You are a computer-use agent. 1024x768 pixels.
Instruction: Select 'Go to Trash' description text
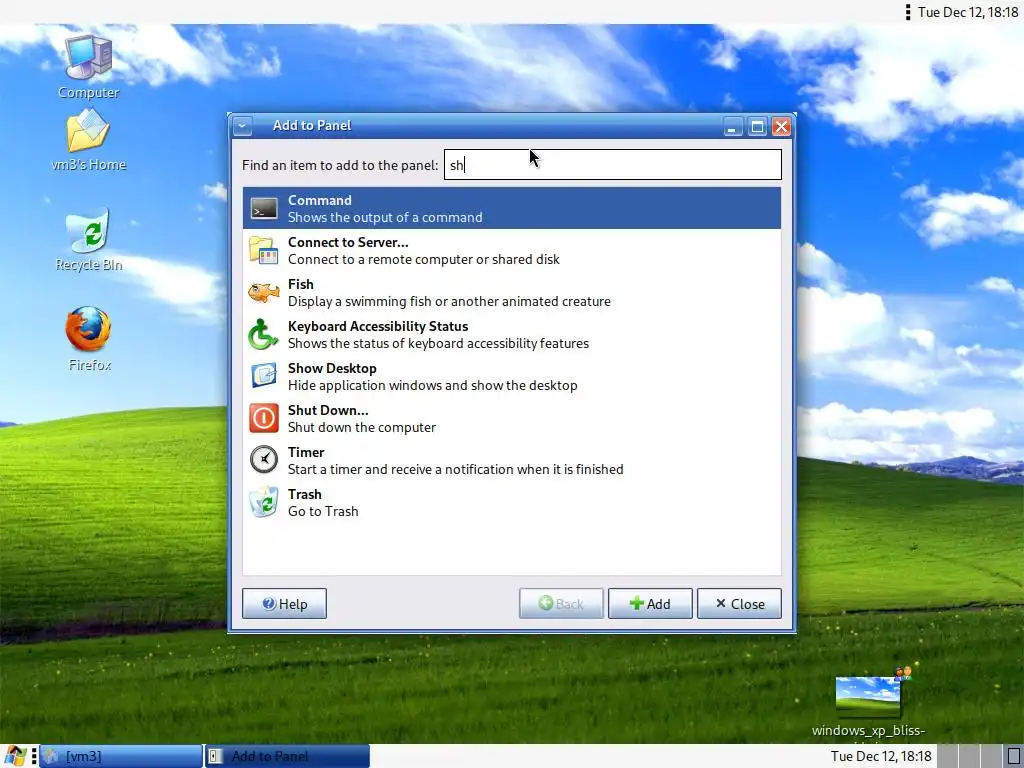point(323,511)
